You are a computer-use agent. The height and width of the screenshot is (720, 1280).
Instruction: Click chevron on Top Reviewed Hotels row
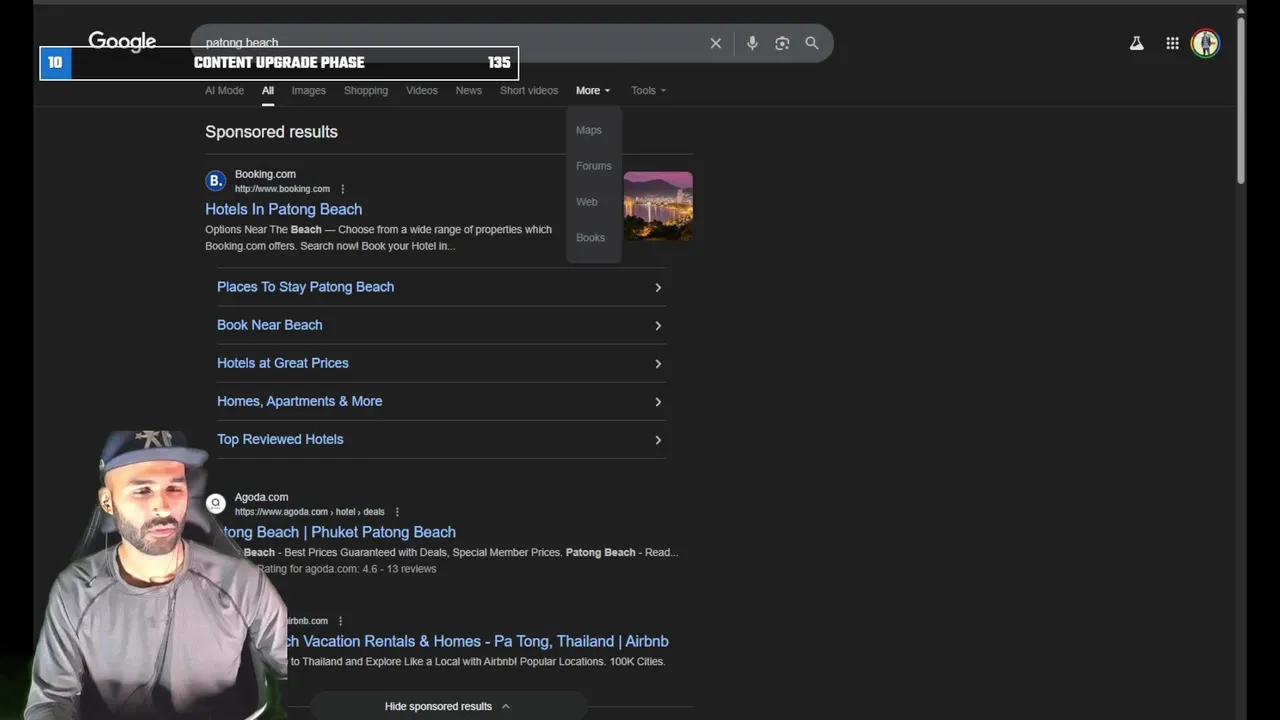pos(658,439)
